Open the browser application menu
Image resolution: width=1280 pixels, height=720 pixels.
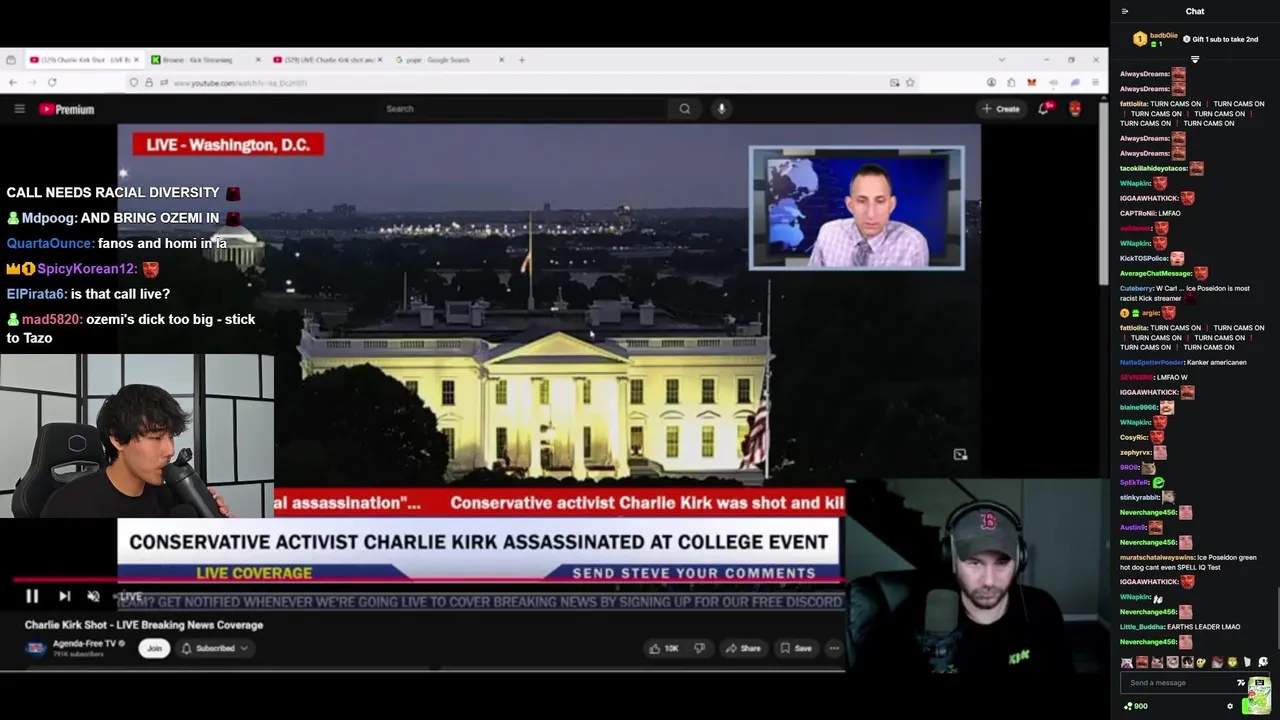(1095, 83)
